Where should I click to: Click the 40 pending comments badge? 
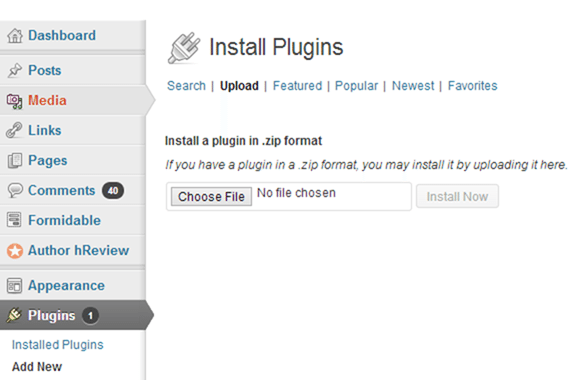[113, 191]
